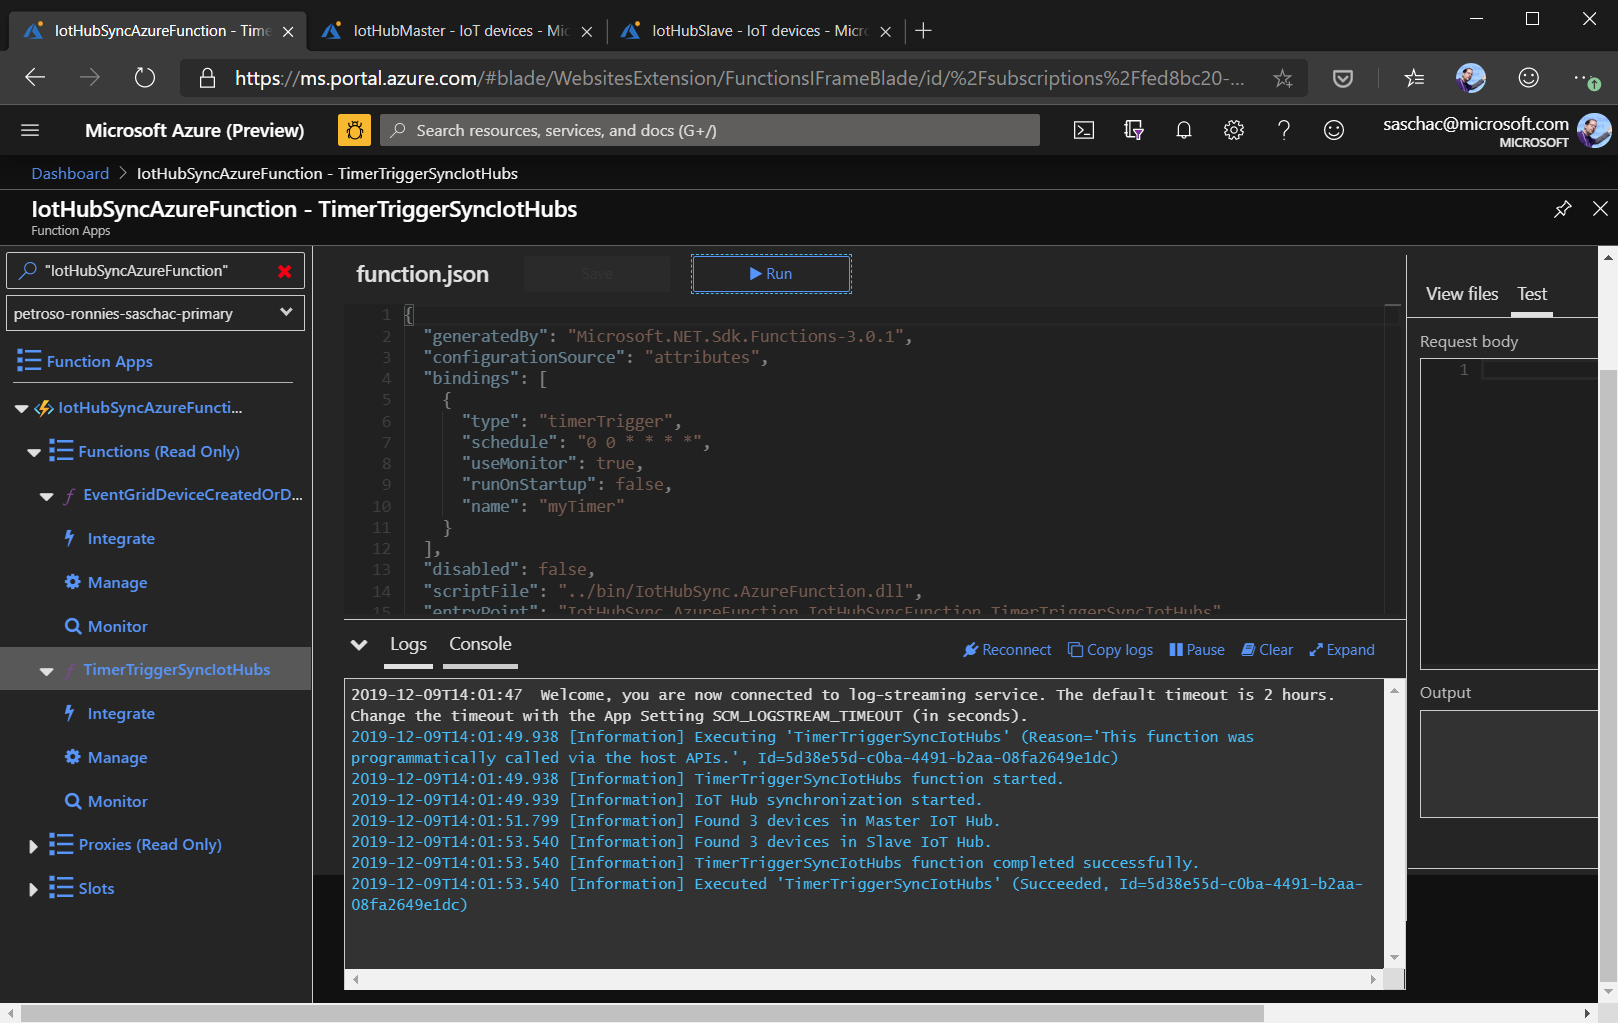1618x1023 pixels.
Task: Click the portal feedback smiley icon
Action: pos(1334,130)
